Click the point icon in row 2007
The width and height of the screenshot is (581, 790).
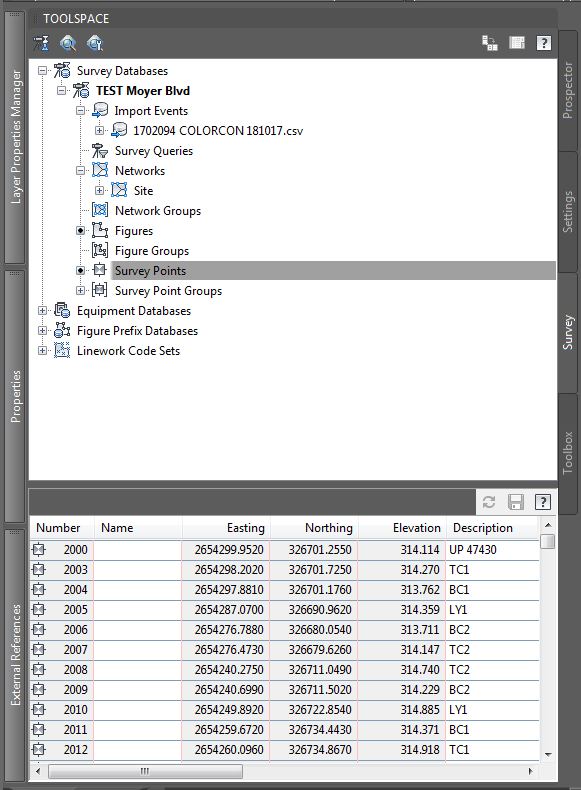pyautogui.click(x=39, y=649)
